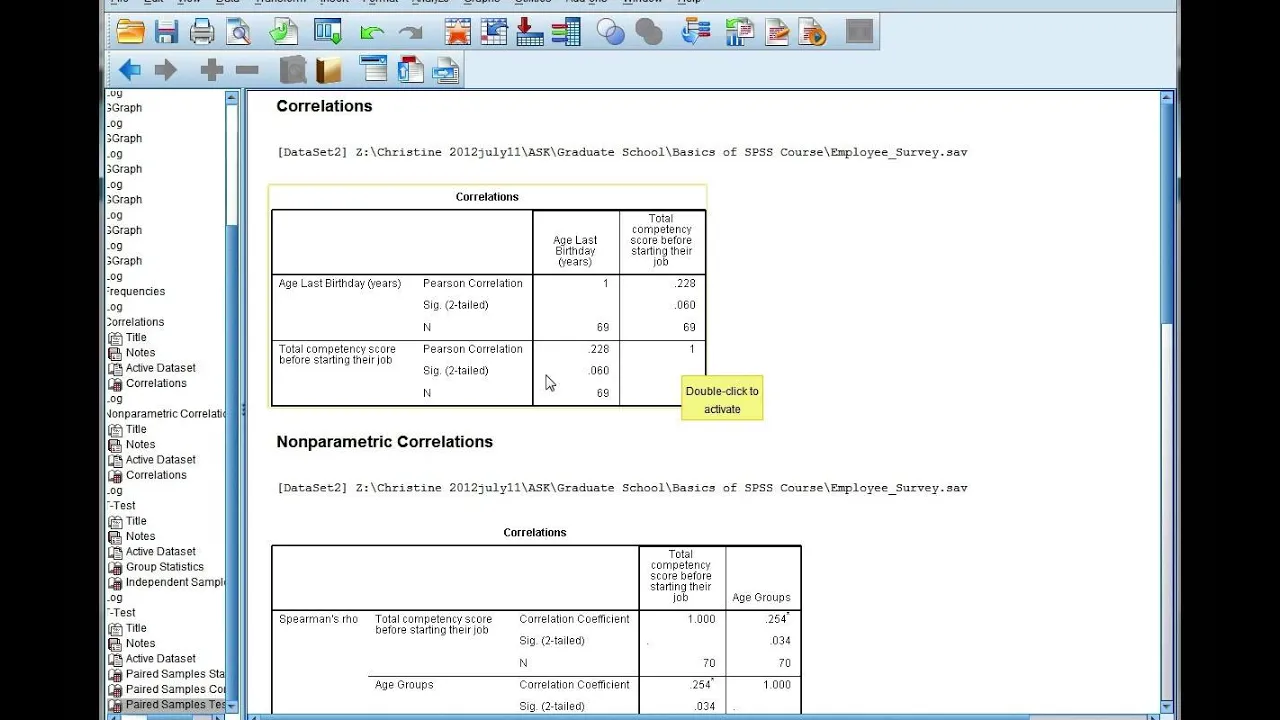Insert a heading using the heading icon
This screenshot has height=720, width=1280.
373,70
